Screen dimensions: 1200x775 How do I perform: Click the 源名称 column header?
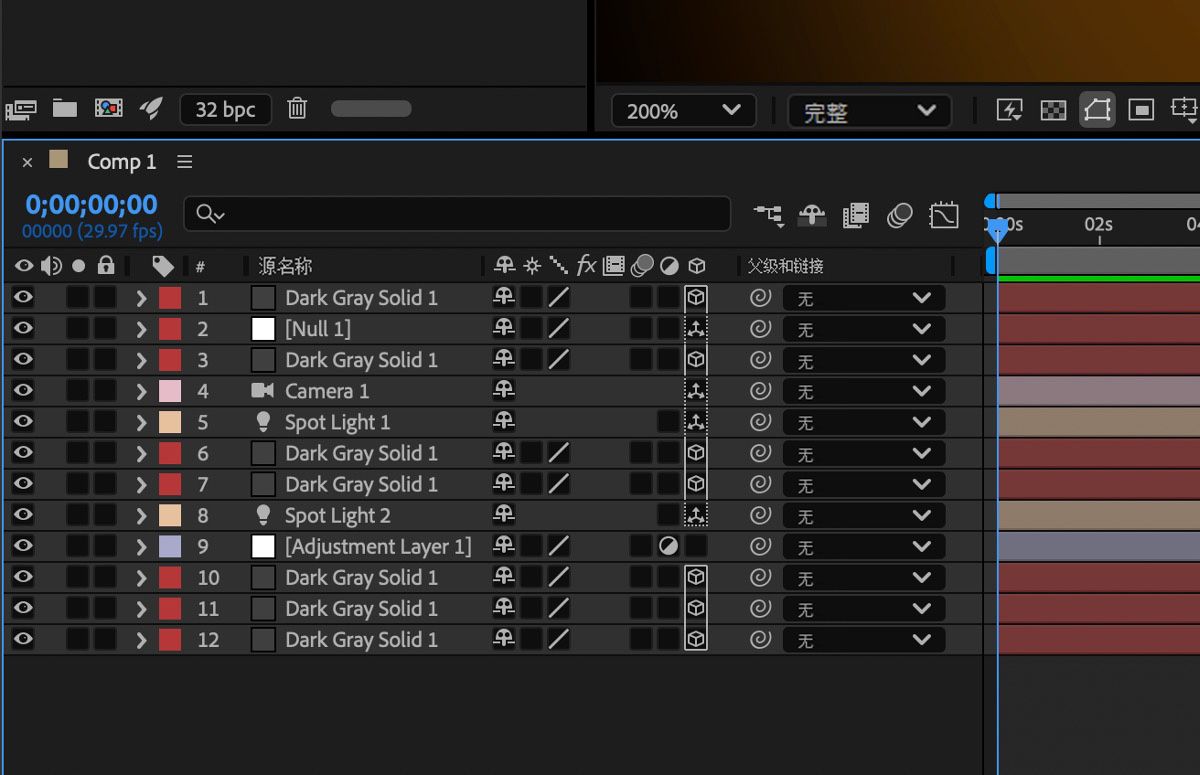pyautogui.click(x=285, y=266)
